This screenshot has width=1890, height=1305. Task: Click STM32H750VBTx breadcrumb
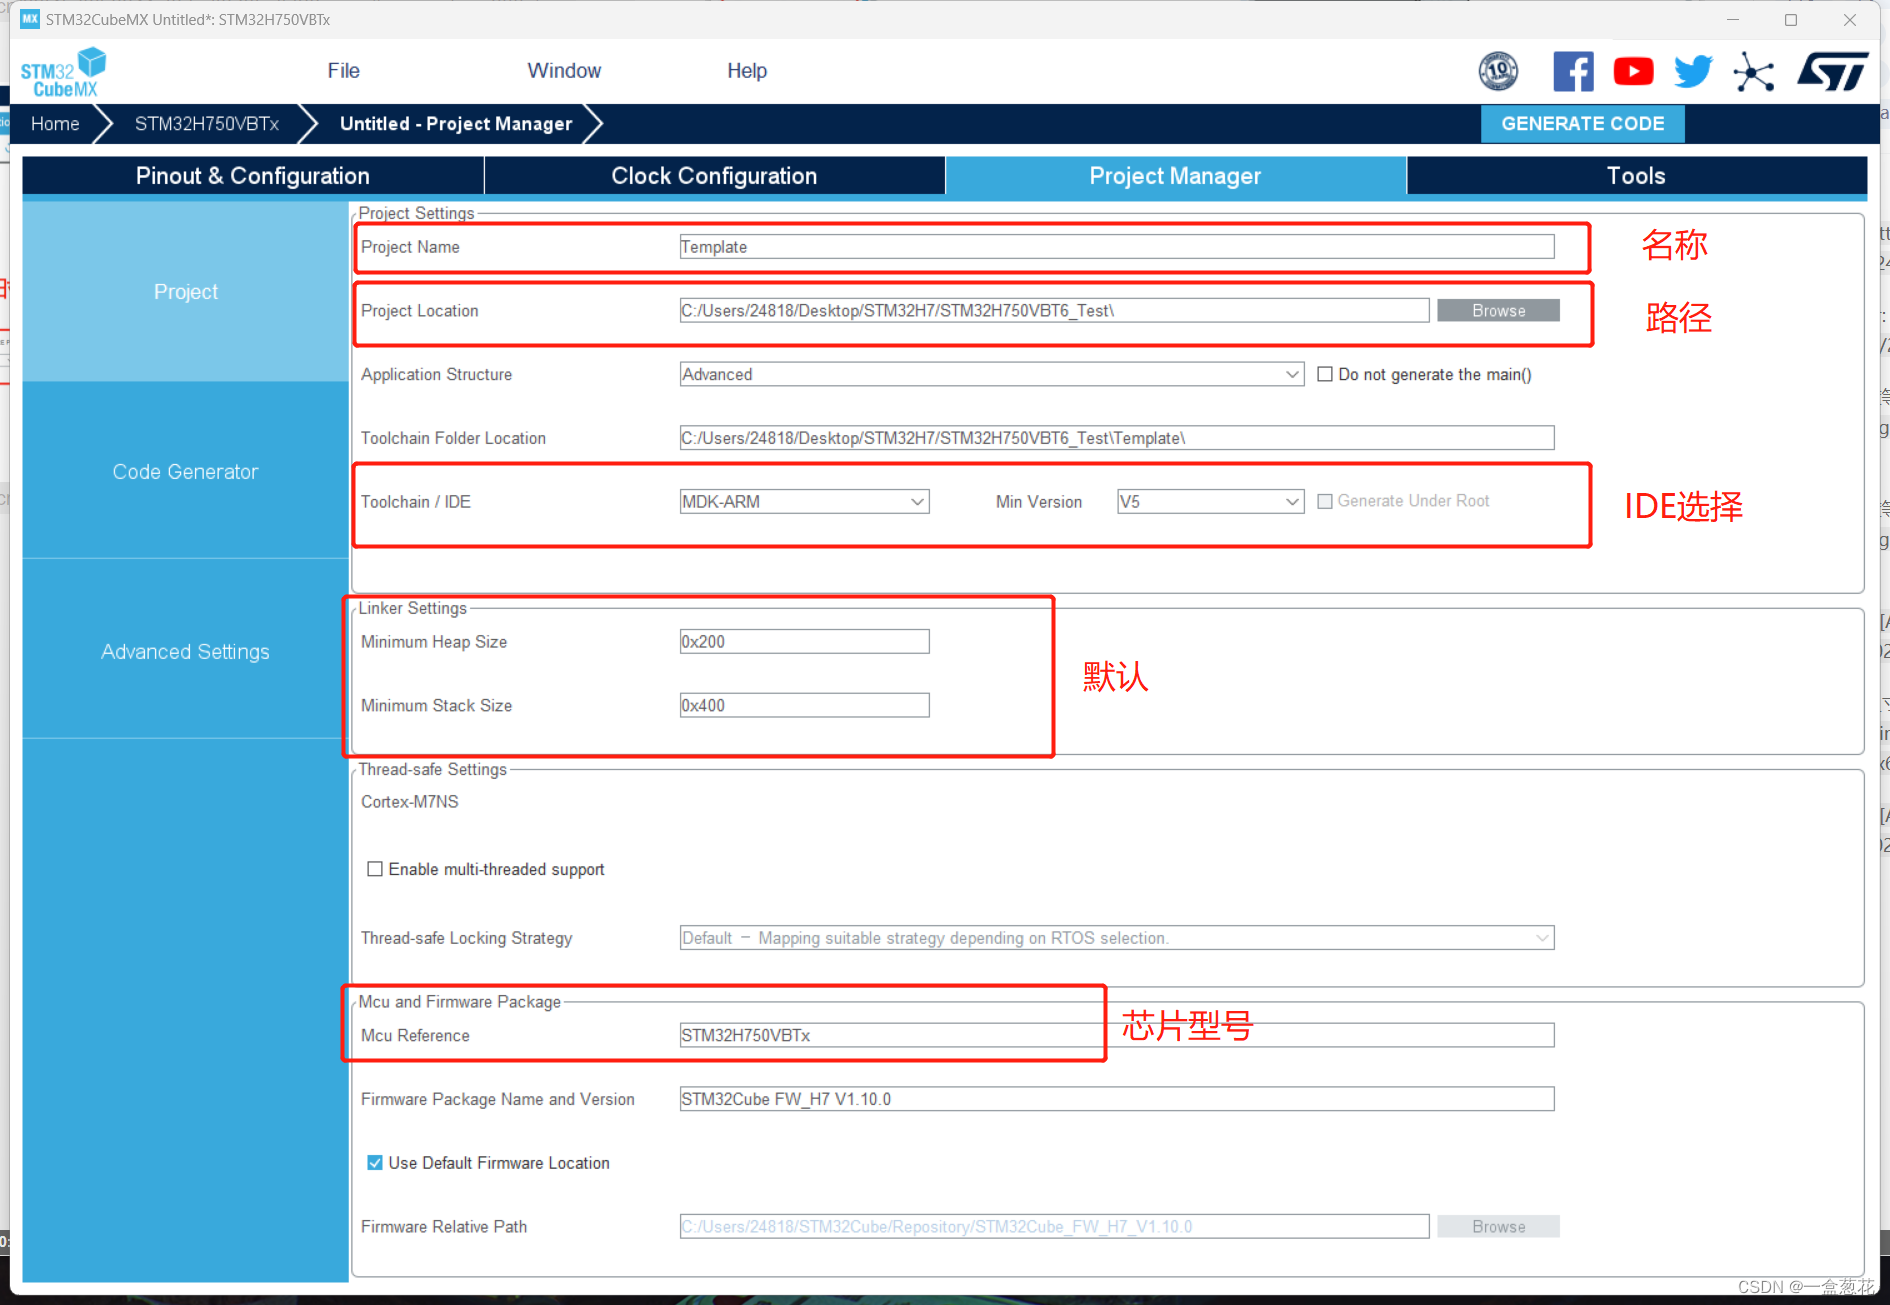pos(207,124)
